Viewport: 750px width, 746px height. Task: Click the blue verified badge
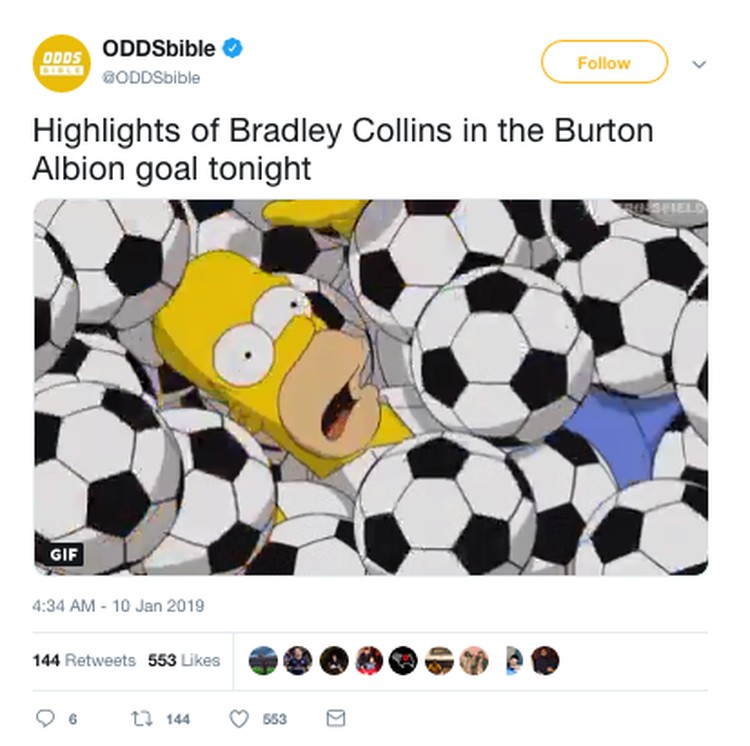(x=233, y=48)
